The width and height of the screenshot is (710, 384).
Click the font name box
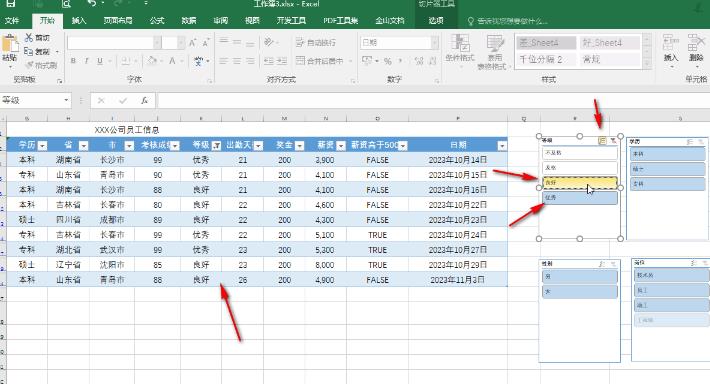[114, 43]
